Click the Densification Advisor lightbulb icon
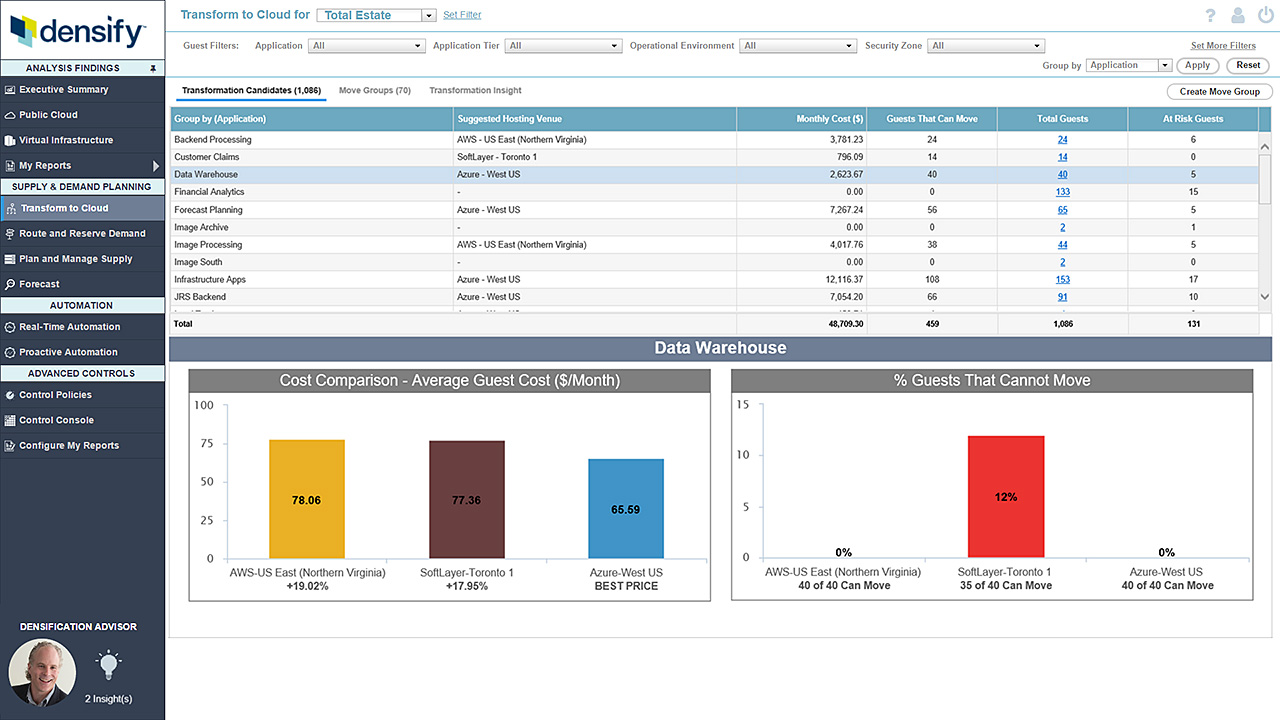The image size is (1280, 720). coord(108,665)
